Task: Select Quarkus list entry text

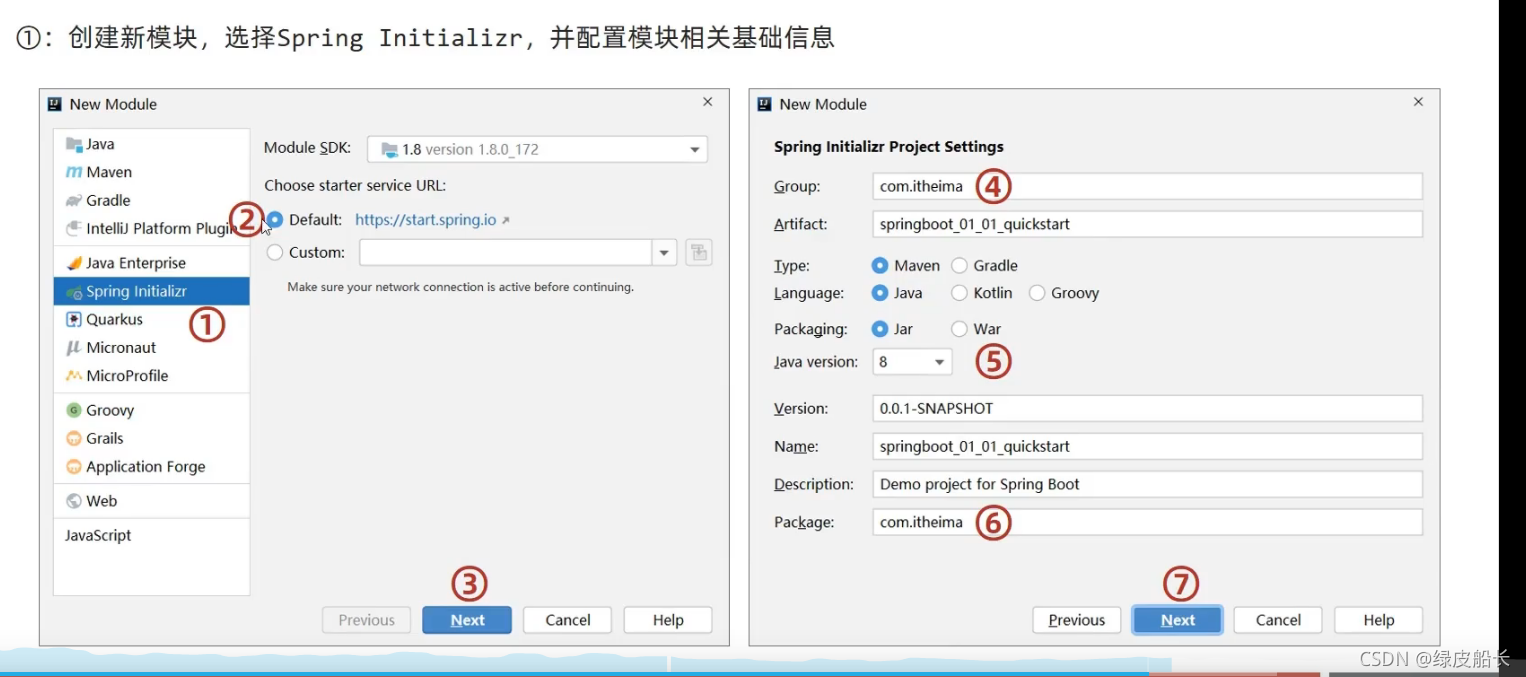Action: [114, 319]
